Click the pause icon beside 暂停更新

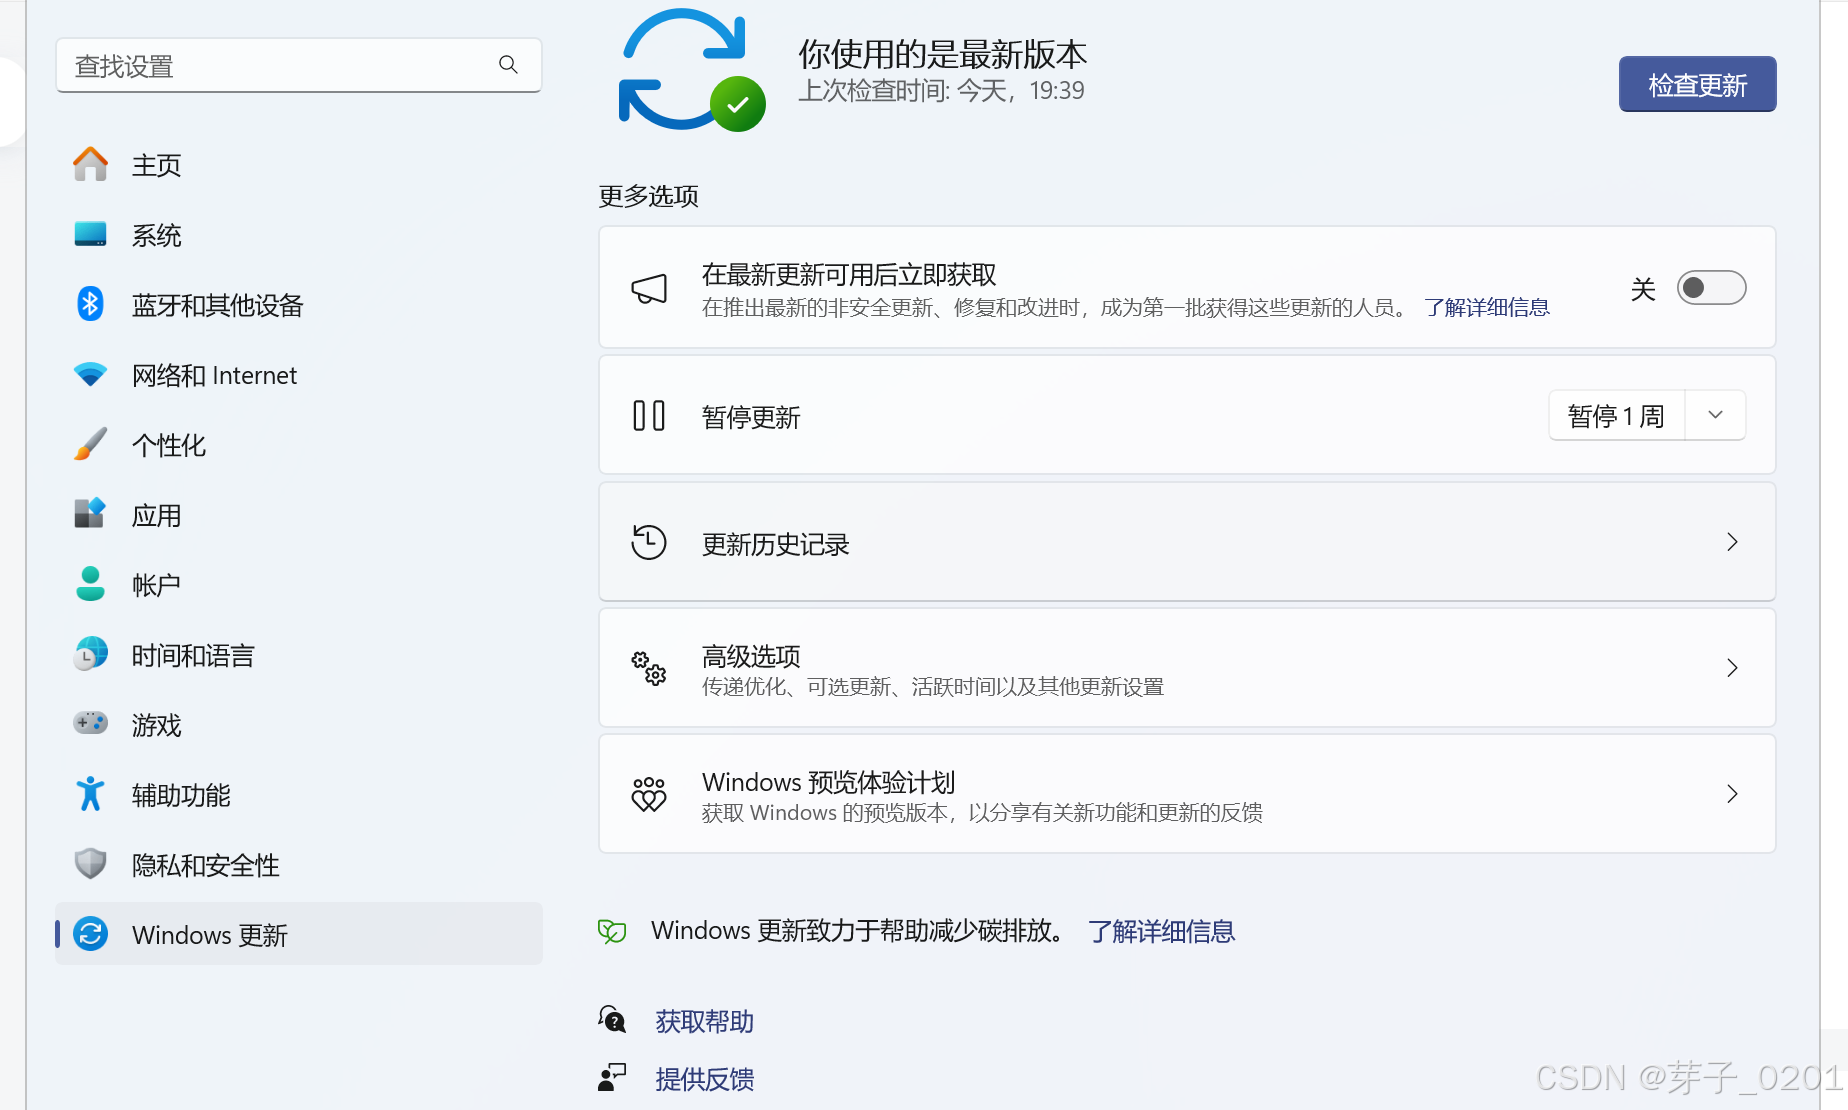(x=649, y=415)
